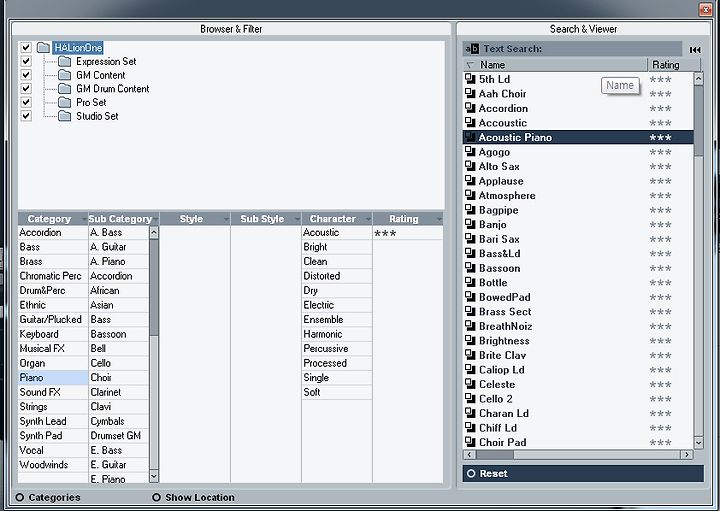The height and width of the screenshot is (511, 720).
Task: Select the Acoustic Piano preset row
Action: pyautogui.click(x=578, y=137)
